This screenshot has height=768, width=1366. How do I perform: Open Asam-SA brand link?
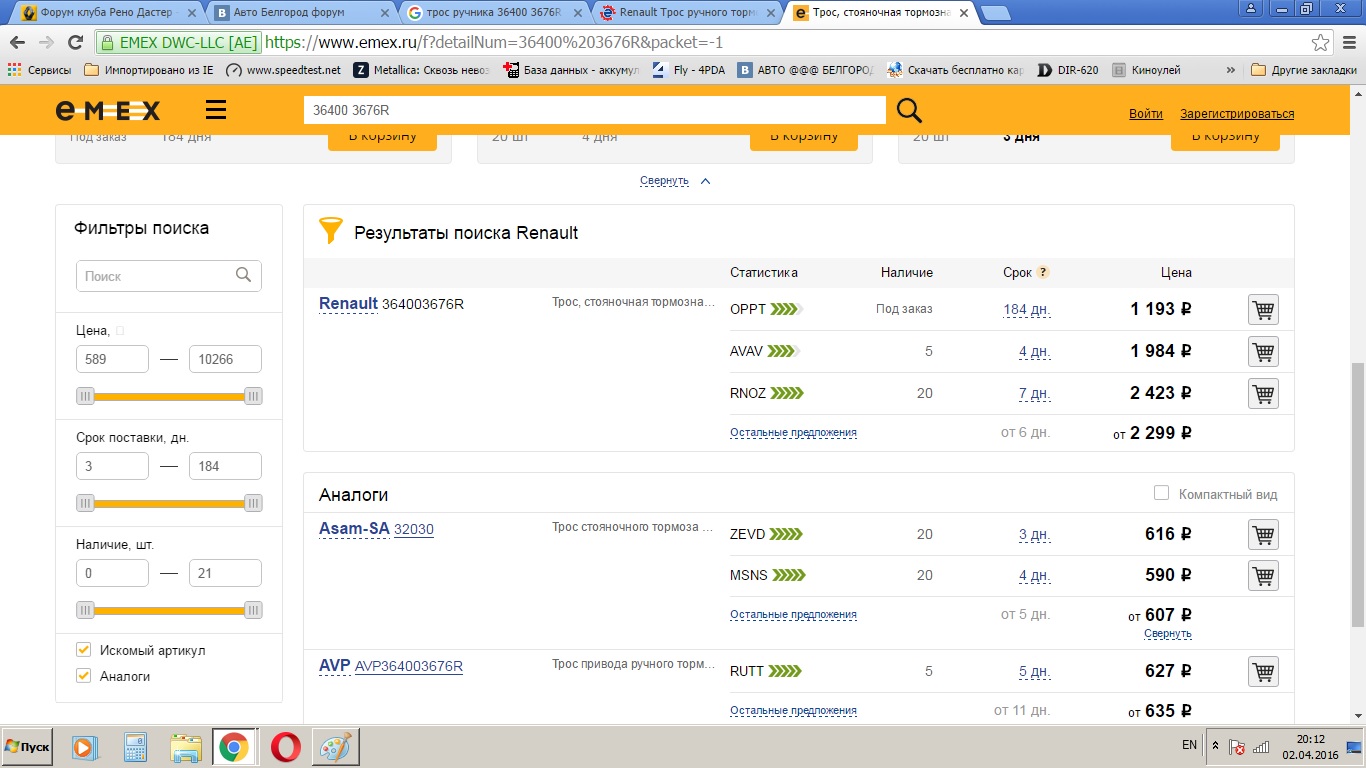click(x=354, y=529)
